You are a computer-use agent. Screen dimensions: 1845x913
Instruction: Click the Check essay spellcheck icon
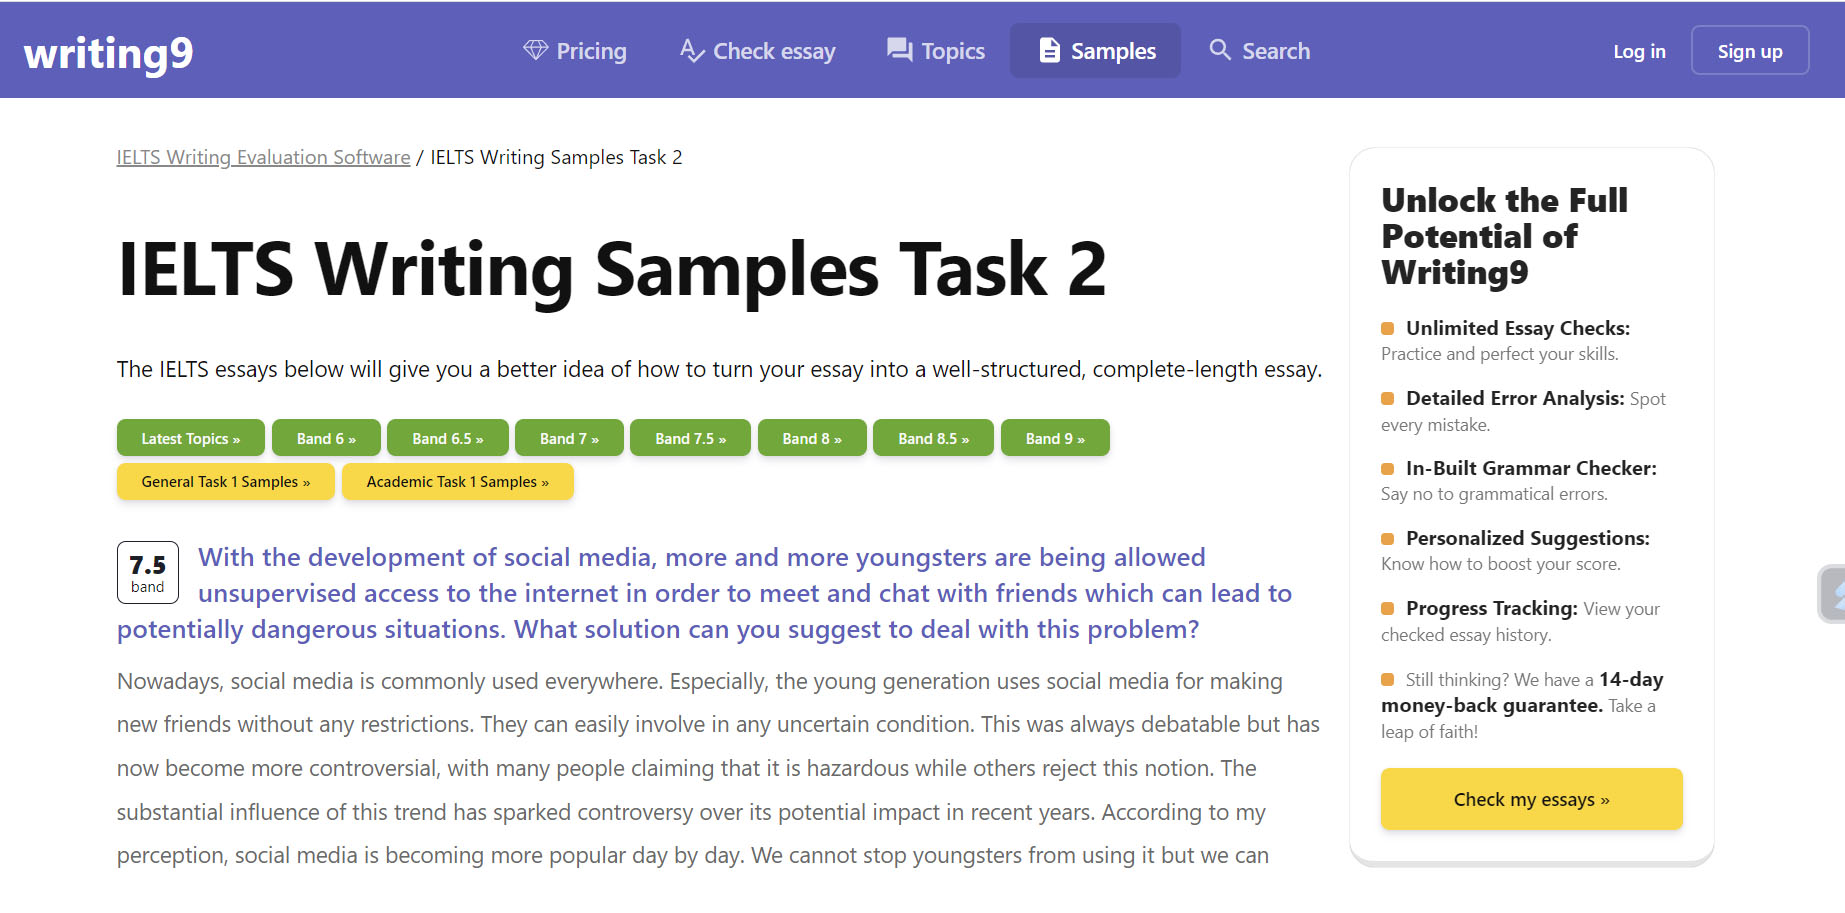(692, 50)
